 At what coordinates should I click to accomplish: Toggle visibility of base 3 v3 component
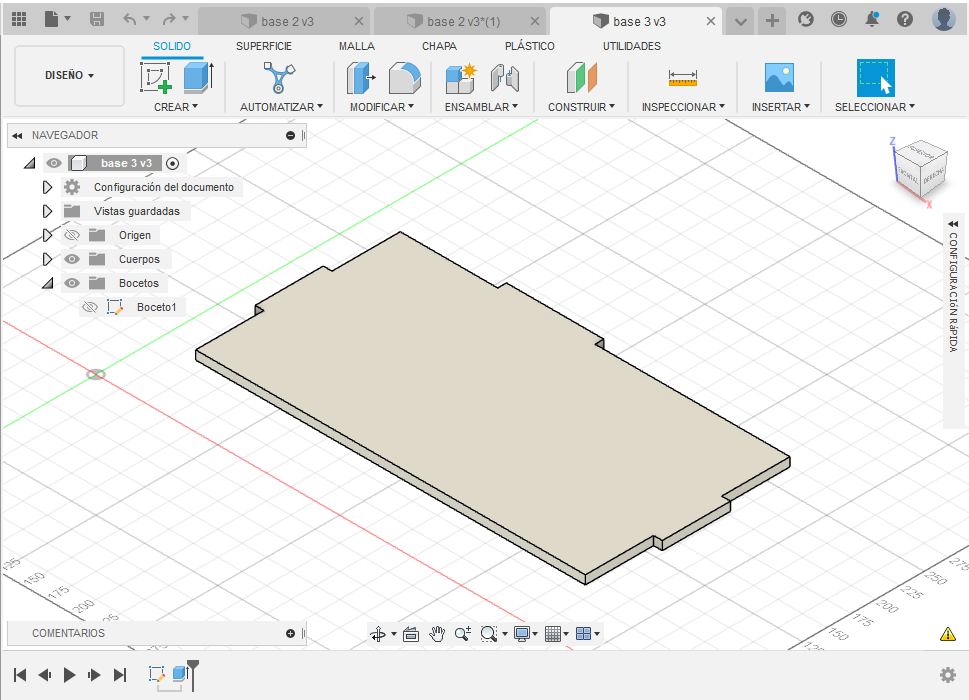54,163
